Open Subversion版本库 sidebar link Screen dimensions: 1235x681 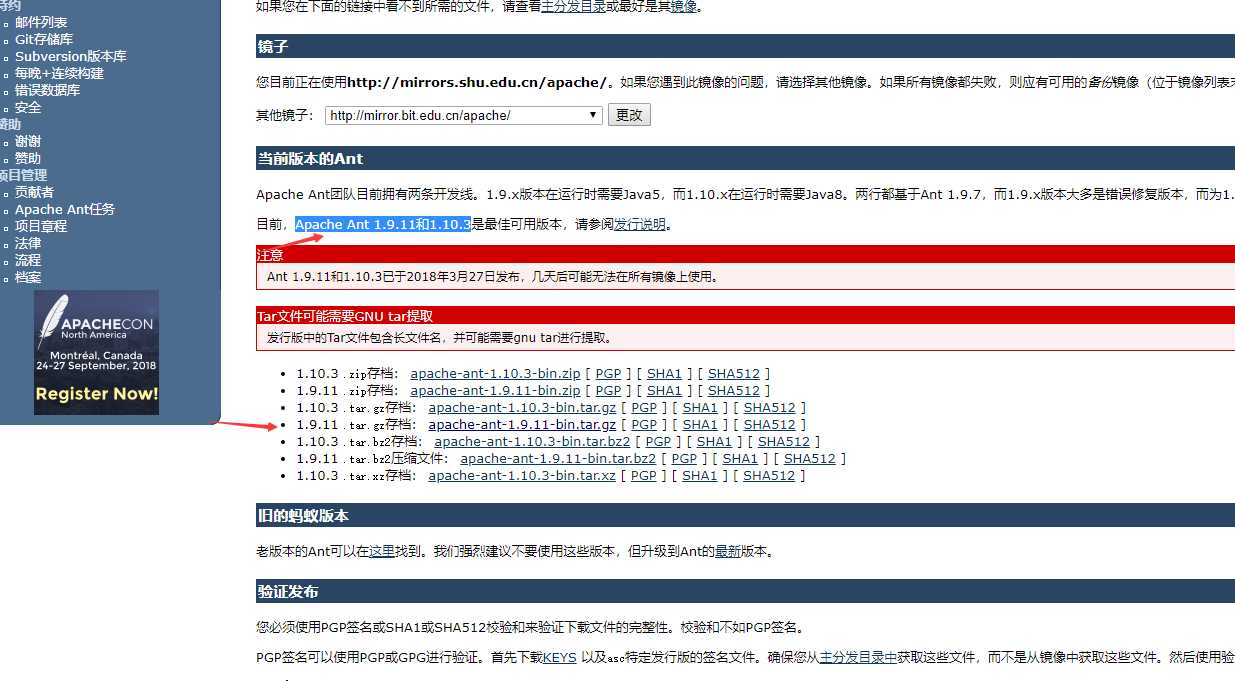point(71,56)
